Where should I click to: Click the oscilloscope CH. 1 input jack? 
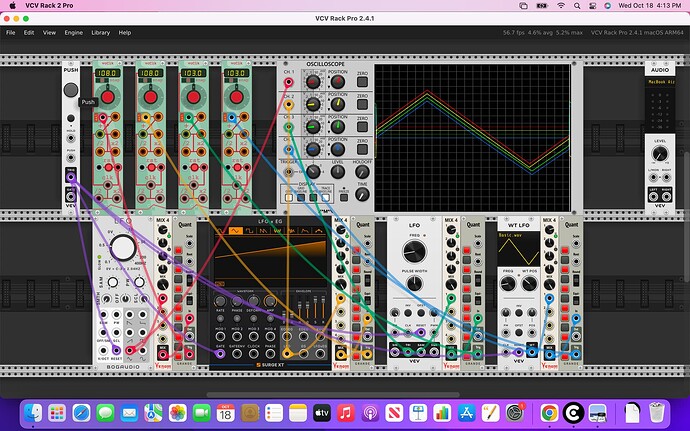click(x=288, y=82)
